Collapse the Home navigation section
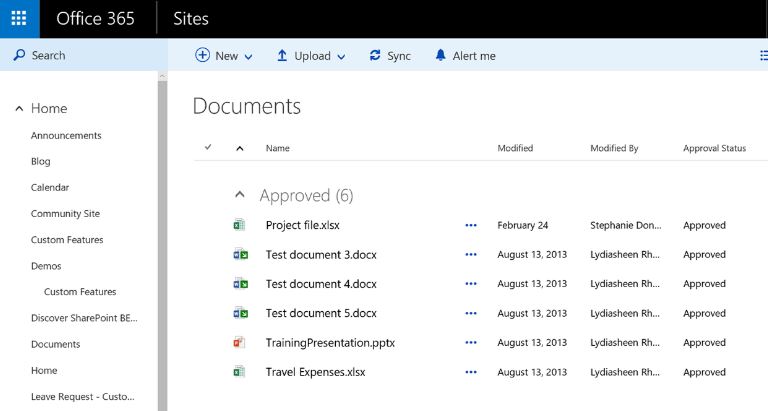 19,109
